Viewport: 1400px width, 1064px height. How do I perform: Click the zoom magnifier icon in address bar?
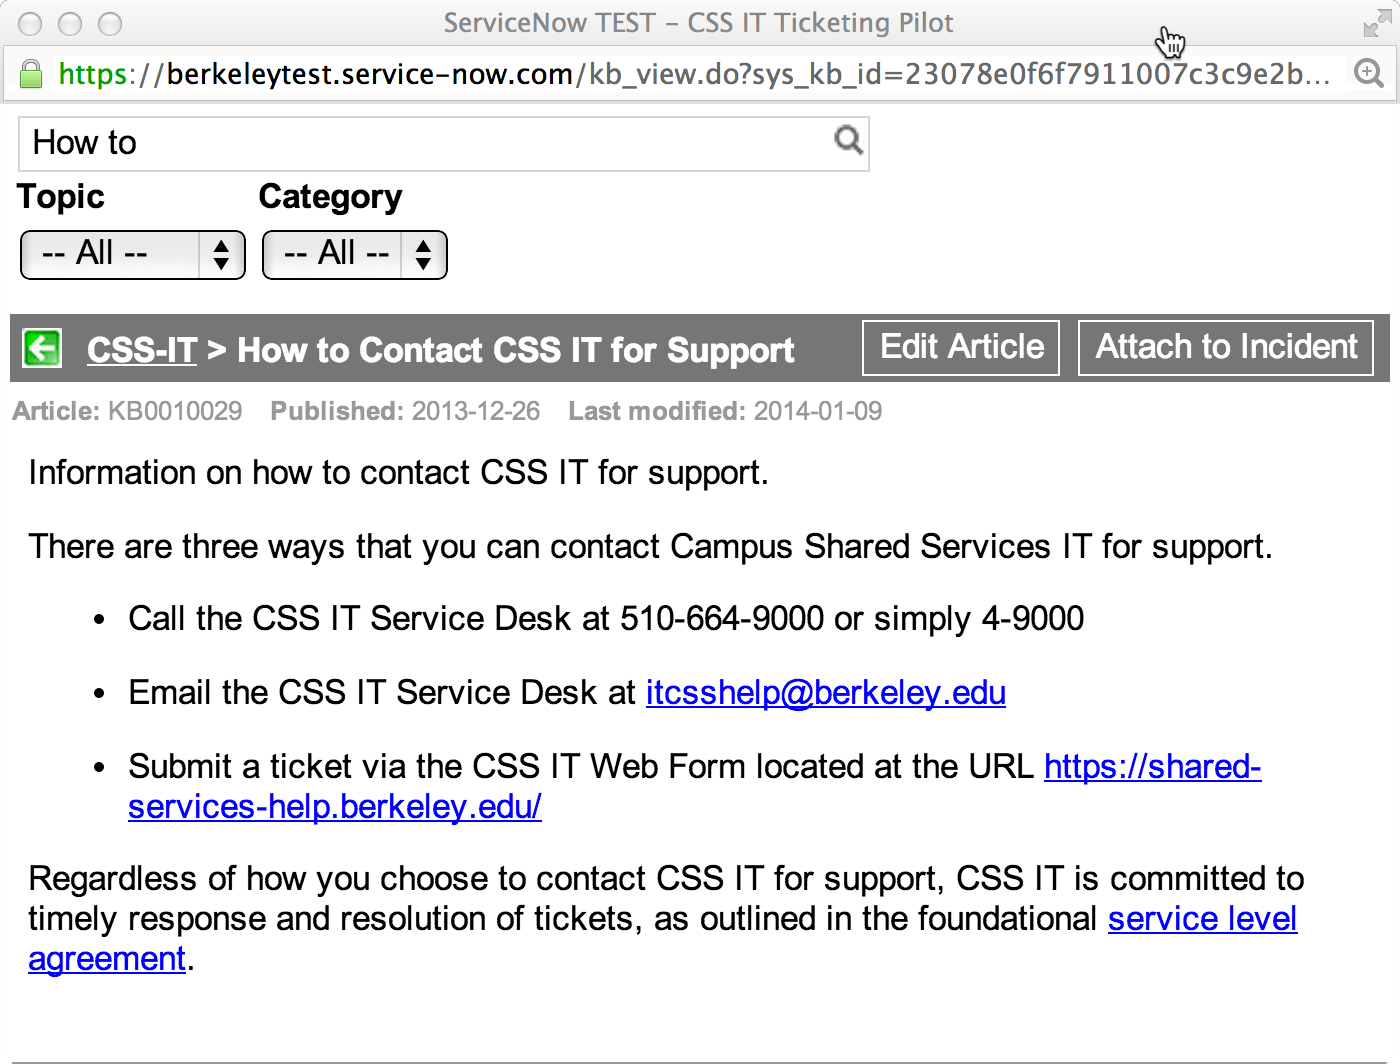tap(1368, 73)
